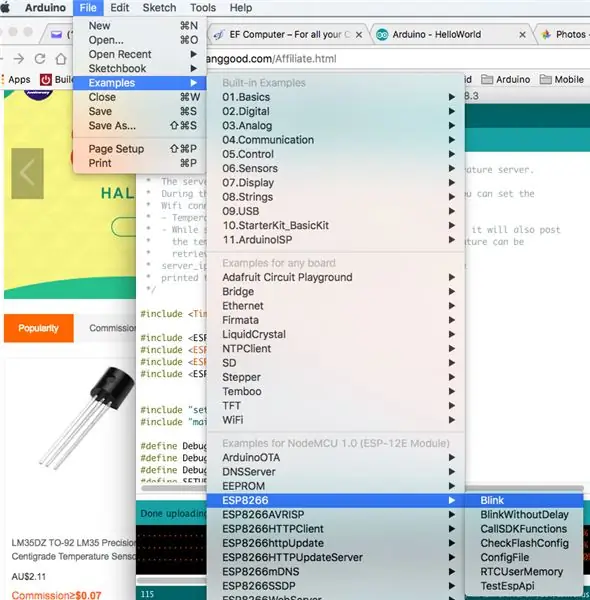Expand the Sketchbook submenu
This screenshot has height=600, width=590.
tap(140, 68)
